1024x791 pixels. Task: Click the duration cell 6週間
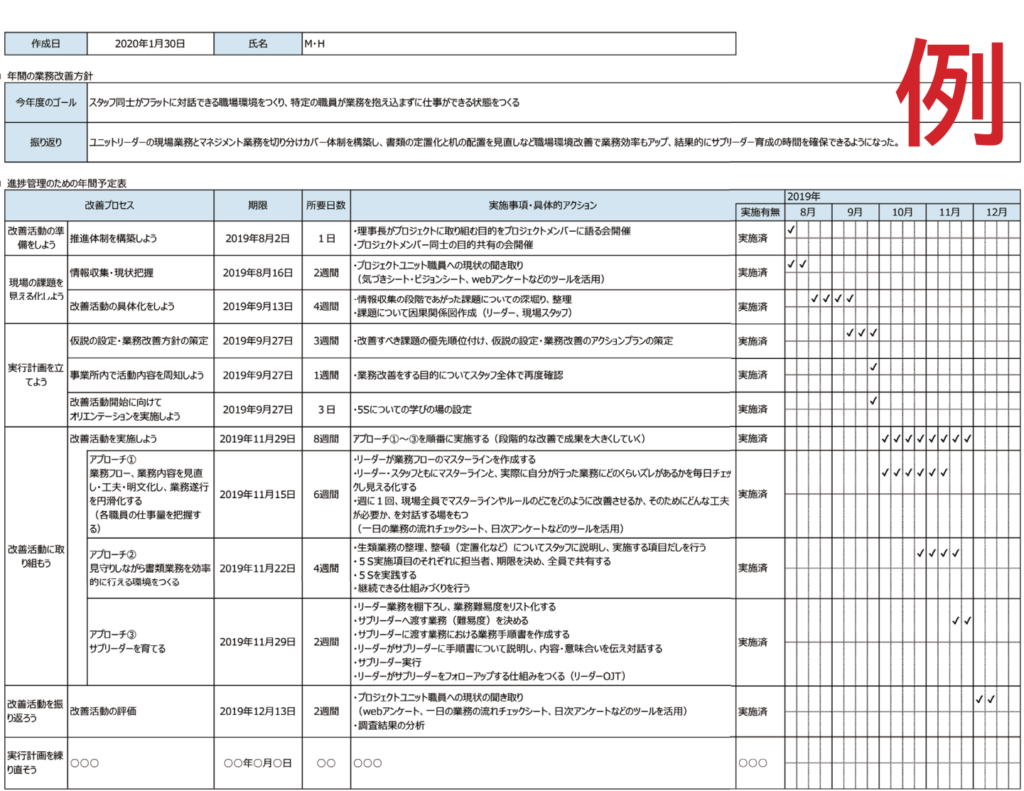click(326, 494)
